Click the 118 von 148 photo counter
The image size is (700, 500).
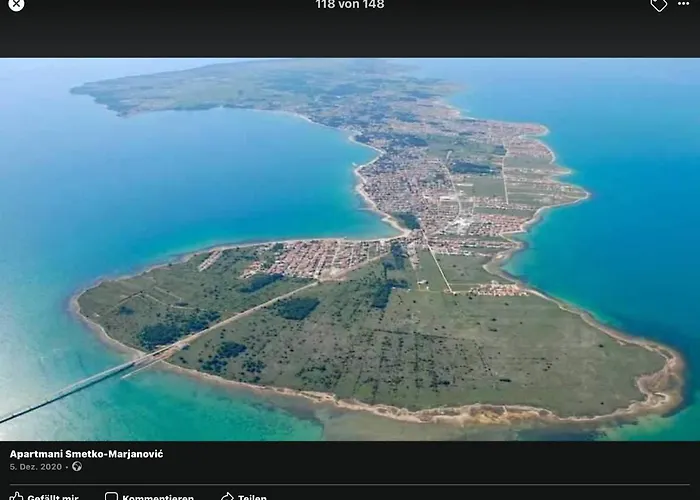[x=349, y=5]
